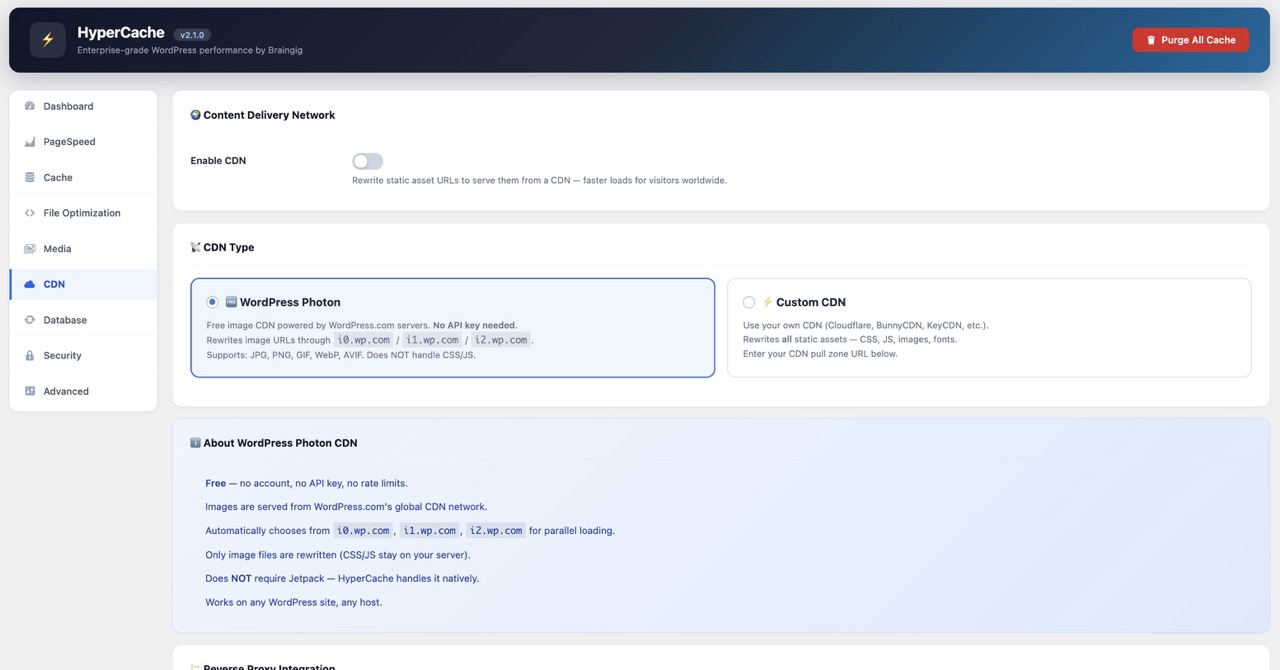This screenshot has height=670, width=1280.
Task: Open the Advanced menu item
Action: tap(83, 391)
